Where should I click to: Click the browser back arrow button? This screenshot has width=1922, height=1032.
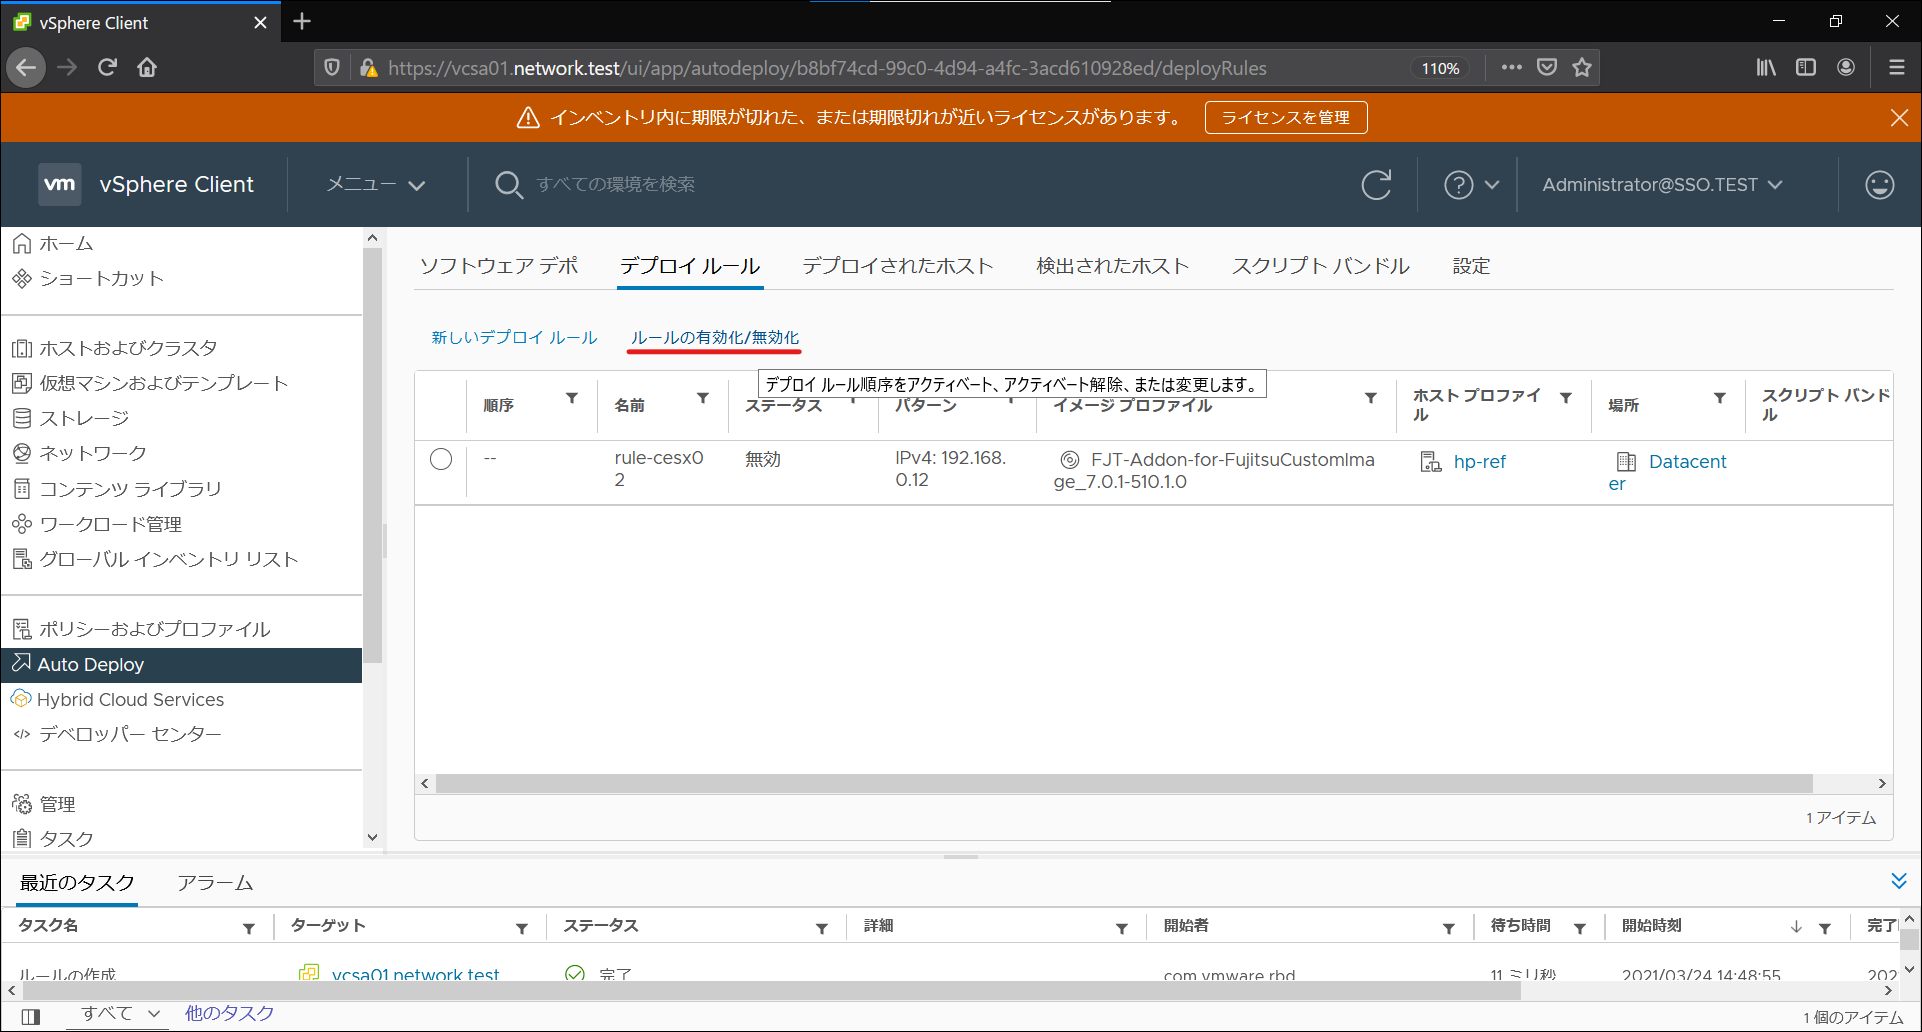pos(26,68)
